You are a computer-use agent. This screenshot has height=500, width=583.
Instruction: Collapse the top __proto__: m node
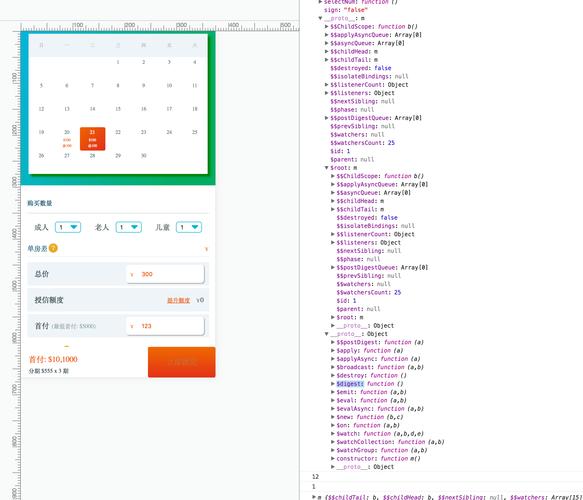coord(320,18)
